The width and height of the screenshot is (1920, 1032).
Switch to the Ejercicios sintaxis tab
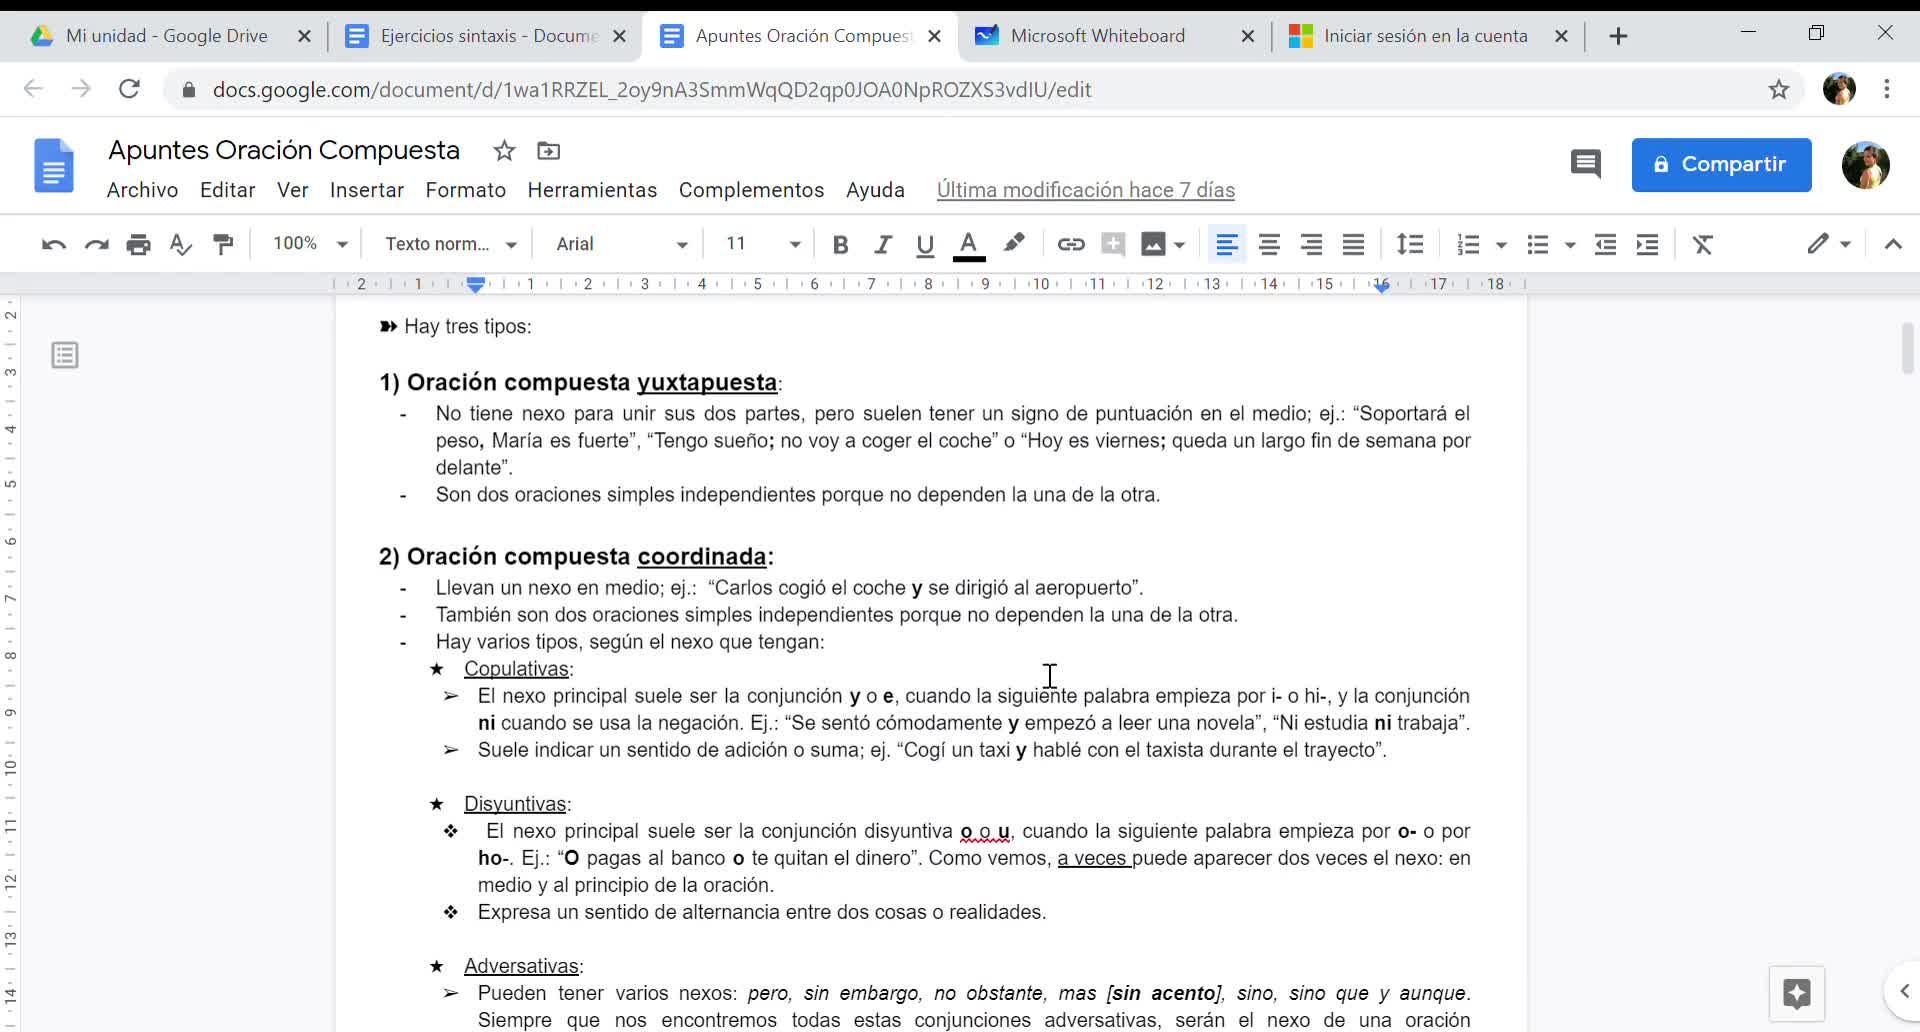pos(485,36)
